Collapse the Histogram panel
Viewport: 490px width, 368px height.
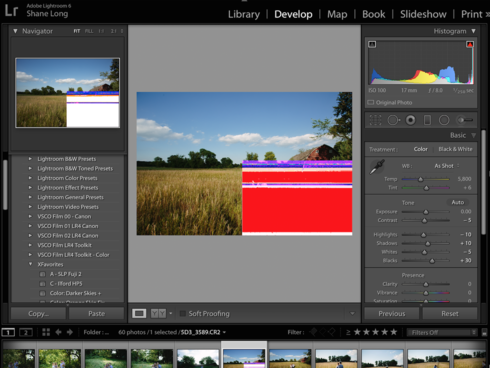(x=473, y=31)
